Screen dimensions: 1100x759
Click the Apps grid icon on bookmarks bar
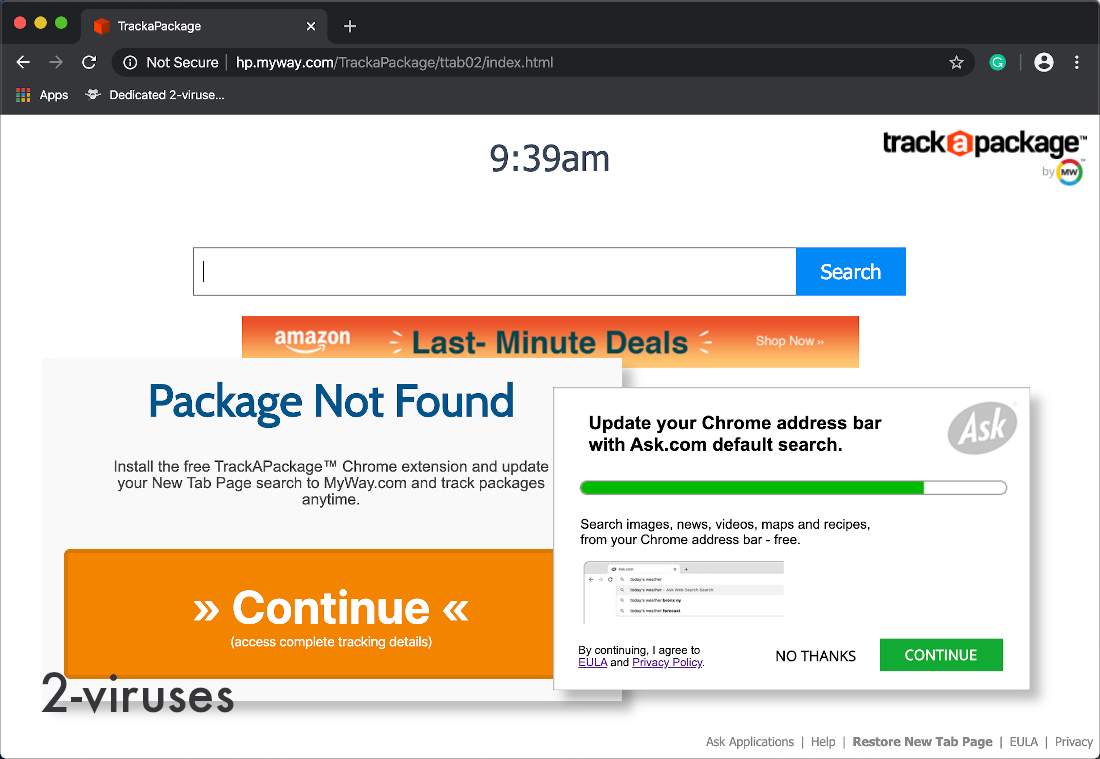coord(22,94)
